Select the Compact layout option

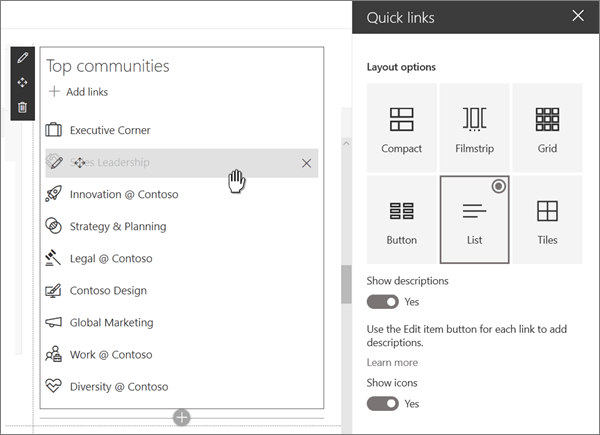[401, 127]
